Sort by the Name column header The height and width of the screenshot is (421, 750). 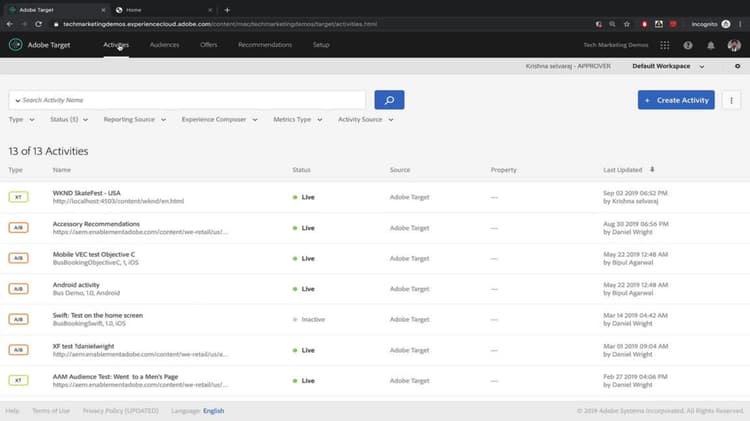(x=62, y=170)
